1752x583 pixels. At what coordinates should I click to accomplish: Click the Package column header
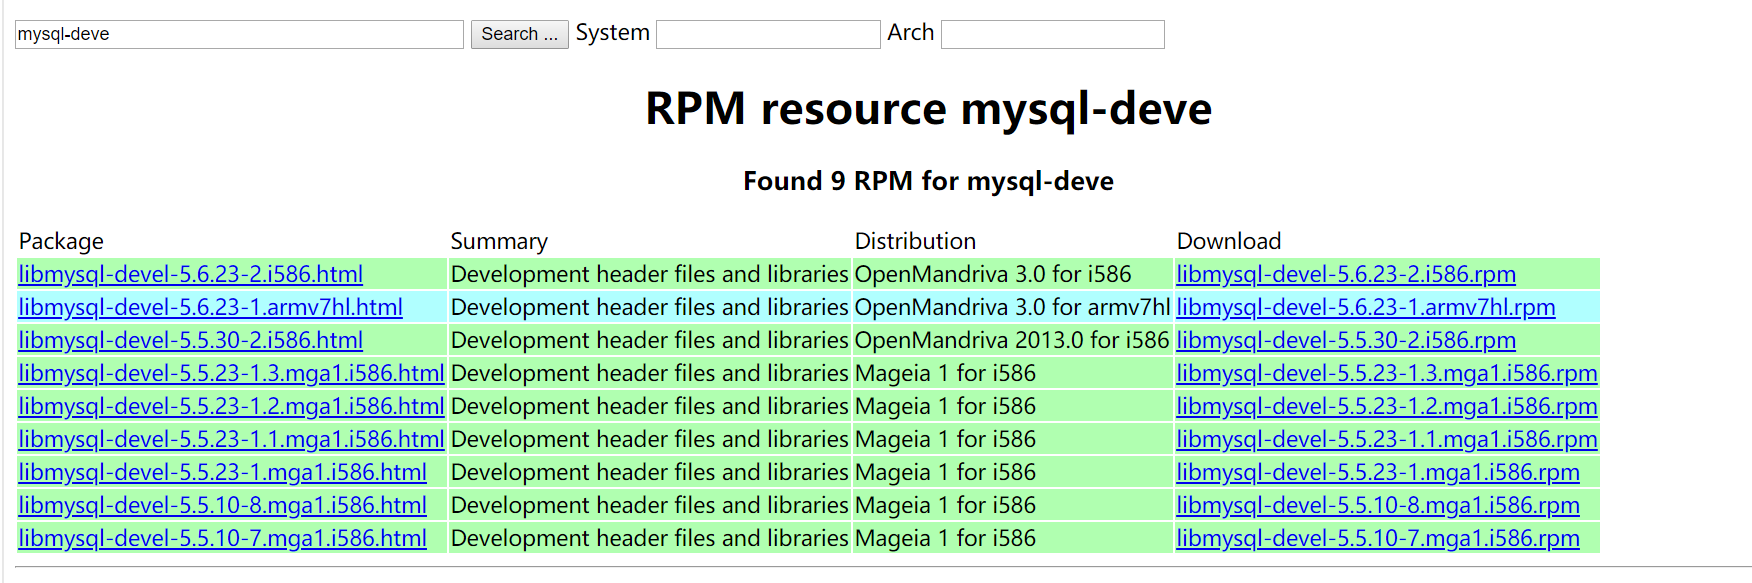(61, 241)
